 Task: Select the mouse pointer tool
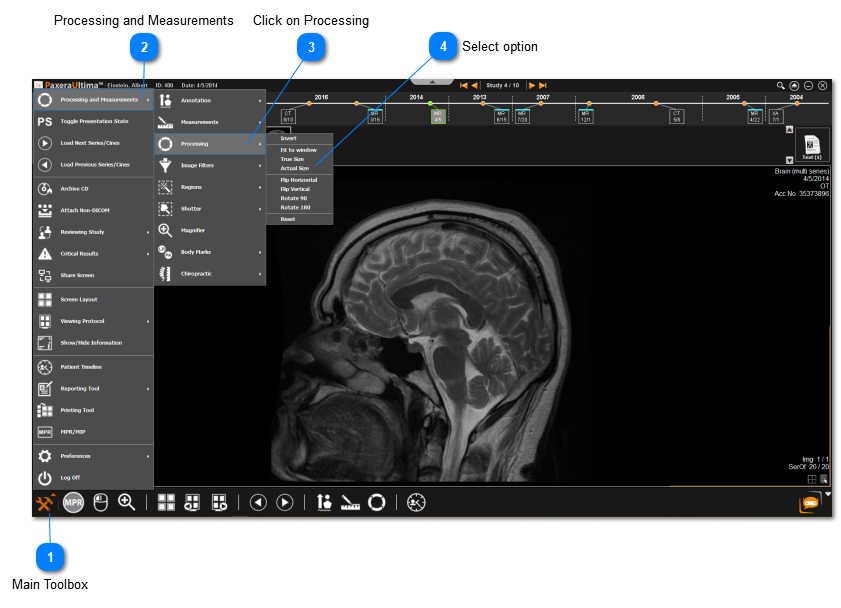pyautogui.click(x=100, y=502)
